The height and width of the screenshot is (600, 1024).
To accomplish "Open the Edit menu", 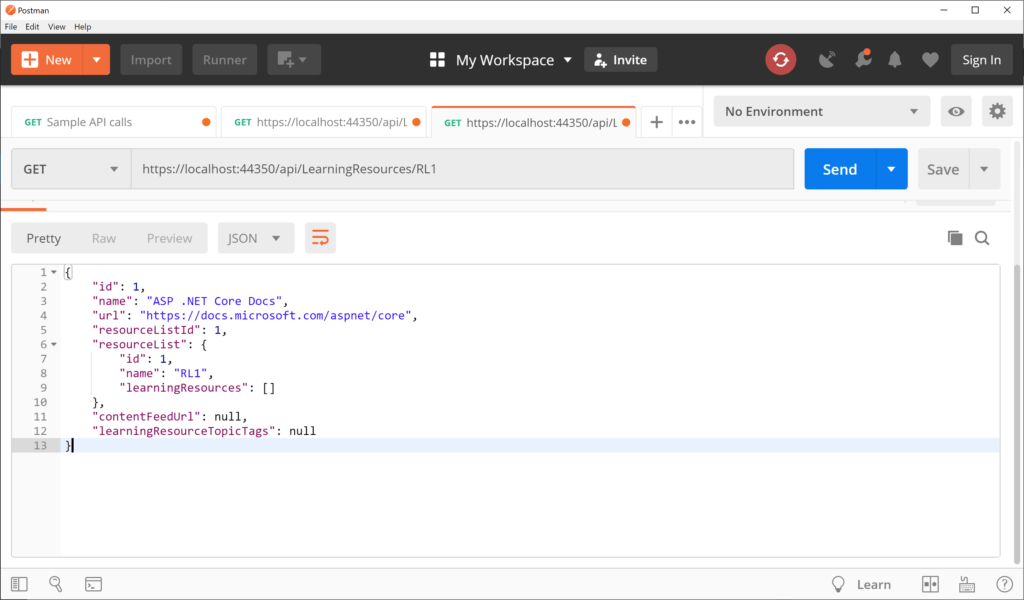I will (32, 27).
